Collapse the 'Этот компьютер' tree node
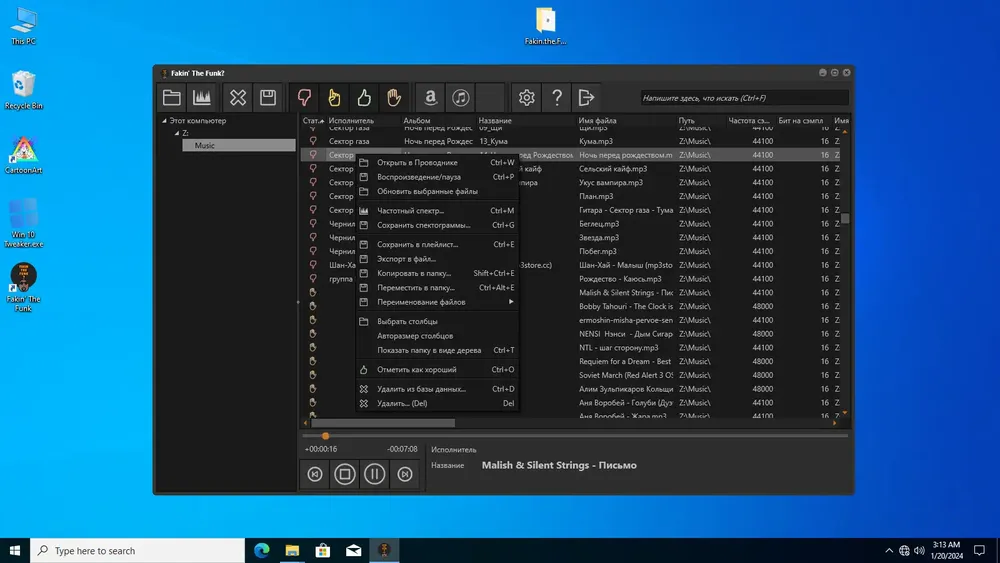 (x=165, y=121)
